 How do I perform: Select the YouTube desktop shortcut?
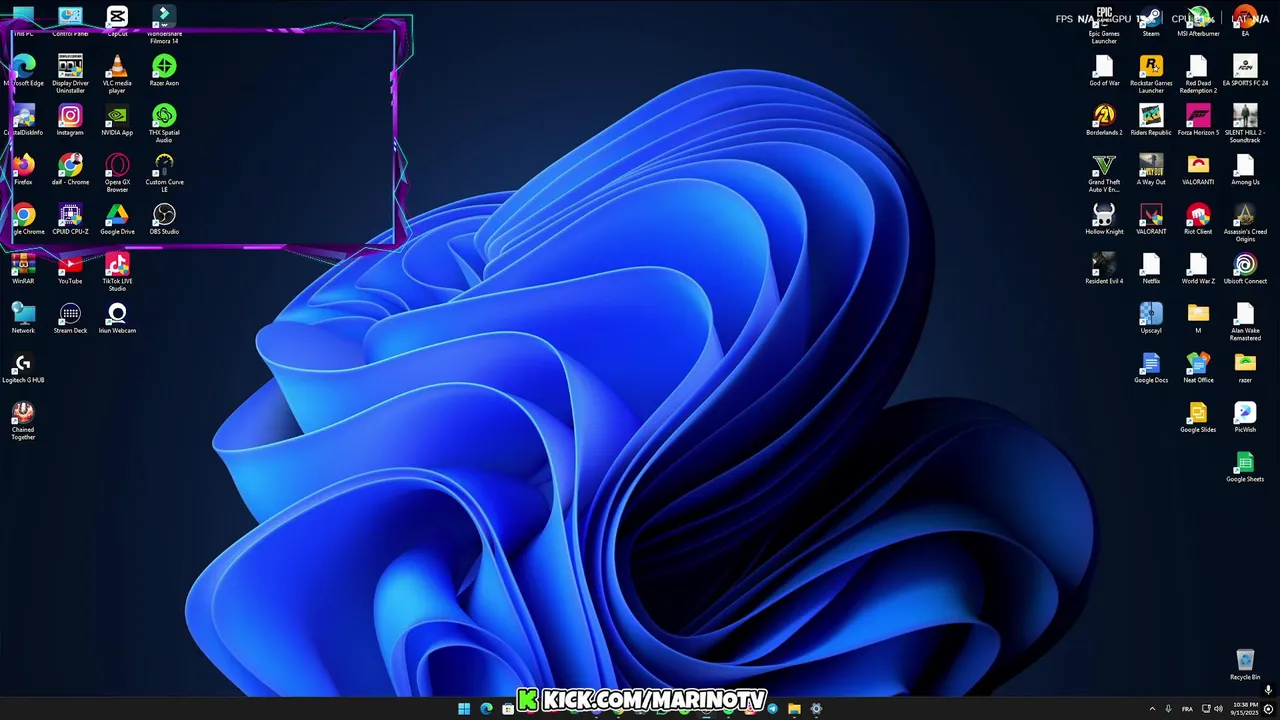click(70, 269)
